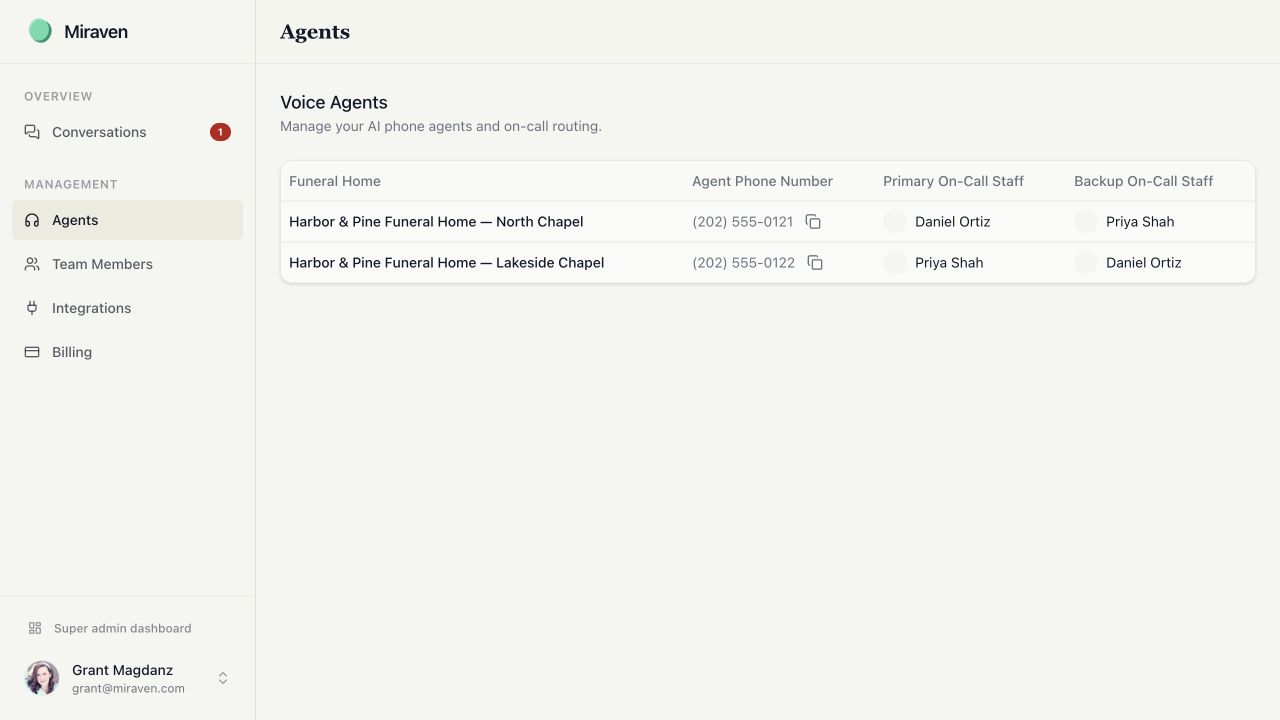This screenshot has height=720, width=1280.
Task: Click the Billing credit card icon
Action: pos(32,352)
